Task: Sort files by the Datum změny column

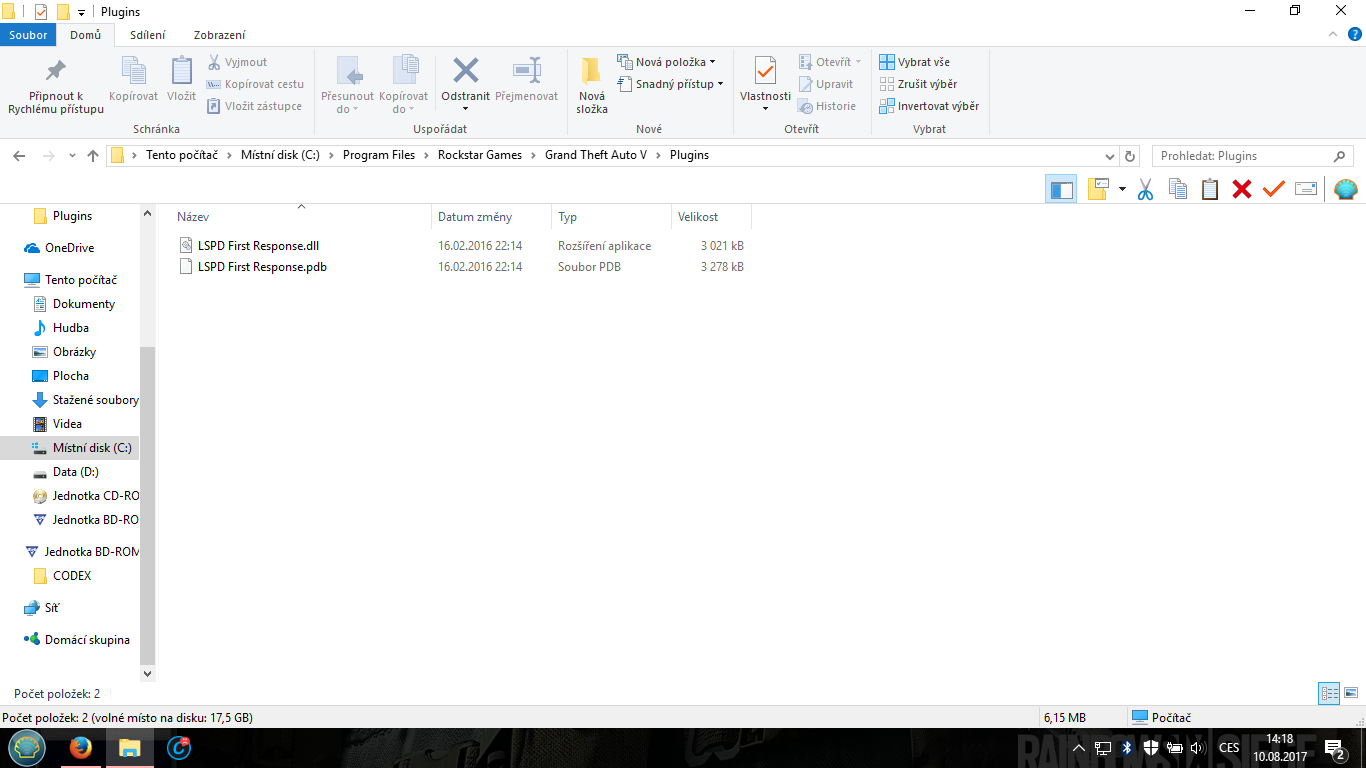Action: click(492, 217)
